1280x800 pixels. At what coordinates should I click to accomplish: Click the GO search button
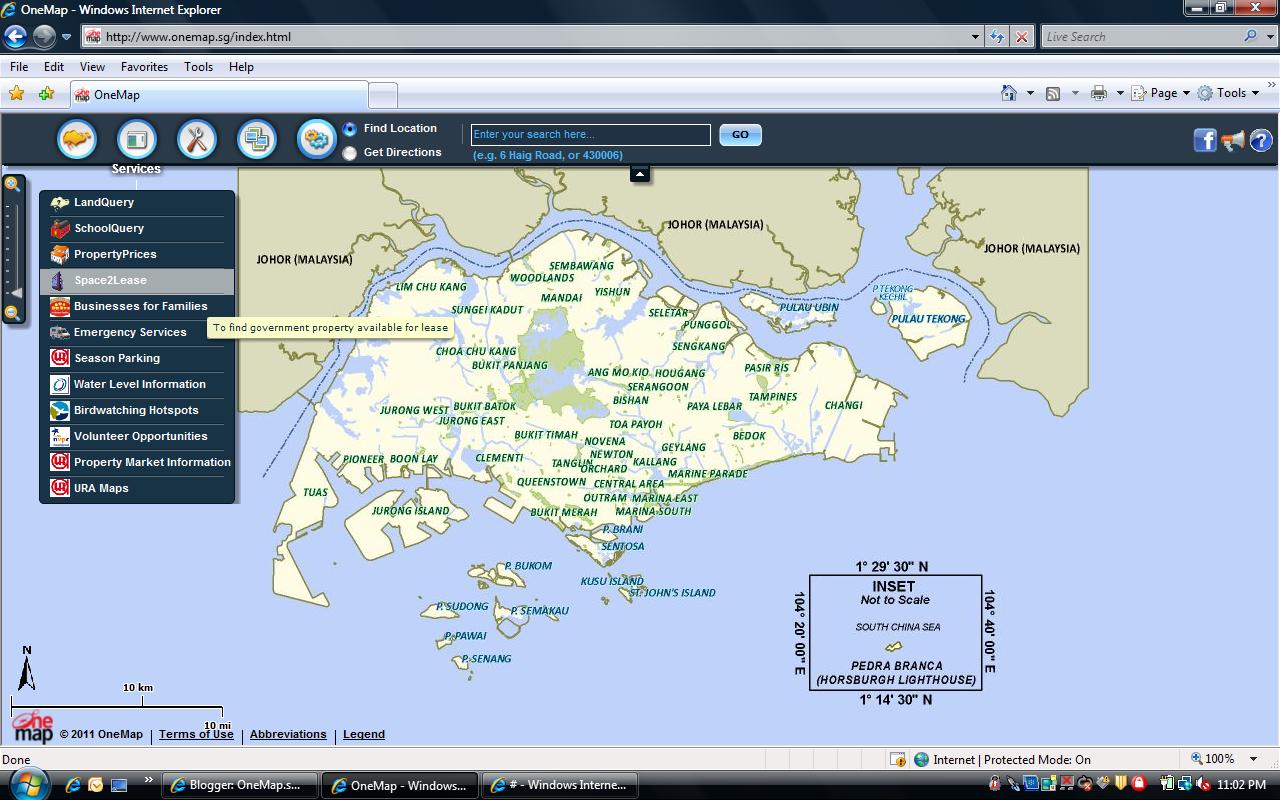click(x=740, y=134)
